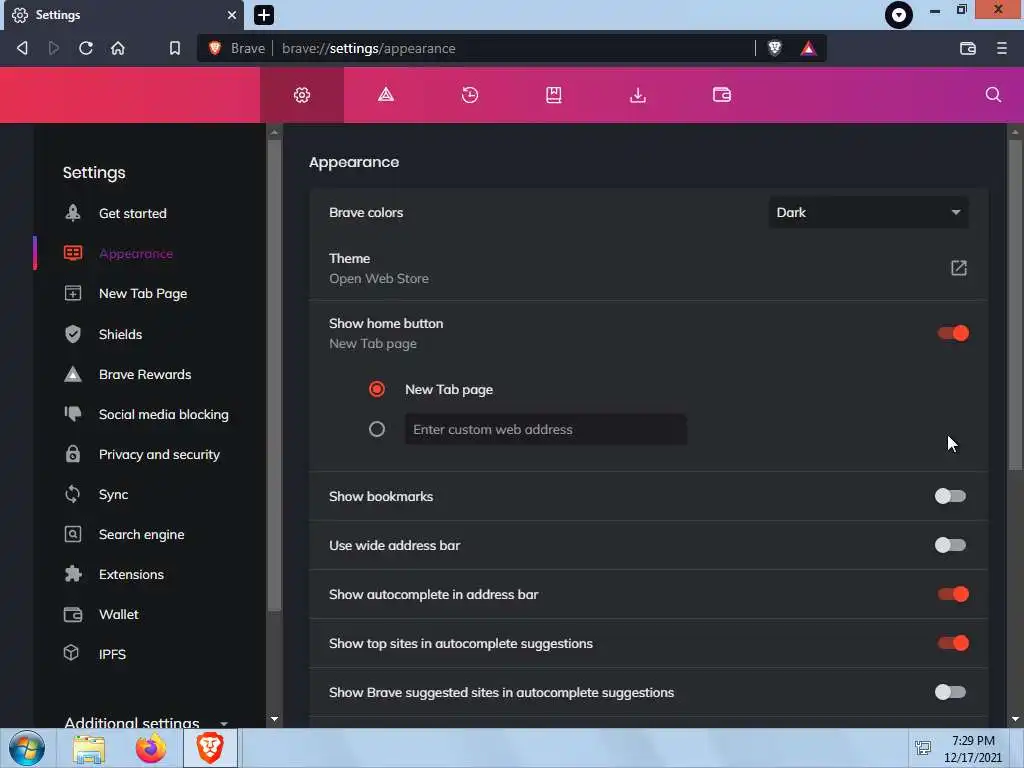This screenshot has height=768, width=1024.
Task: Click the Enter custom web address field
Action: point(545,430)
